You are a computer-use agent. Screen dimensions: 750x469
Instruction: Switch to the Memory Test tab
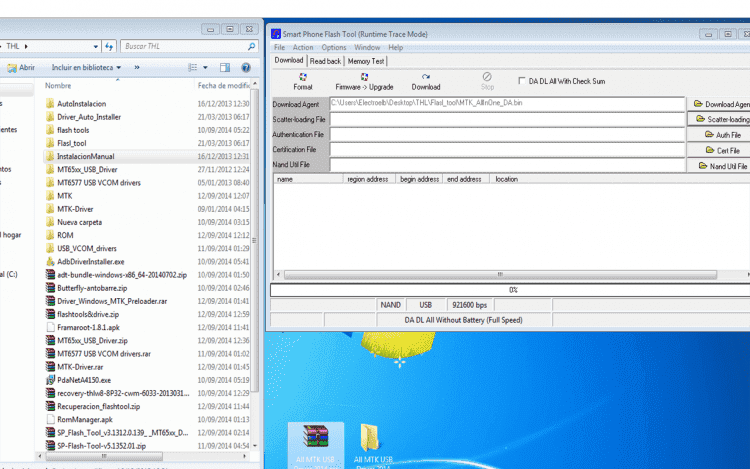tap(366, 61)
